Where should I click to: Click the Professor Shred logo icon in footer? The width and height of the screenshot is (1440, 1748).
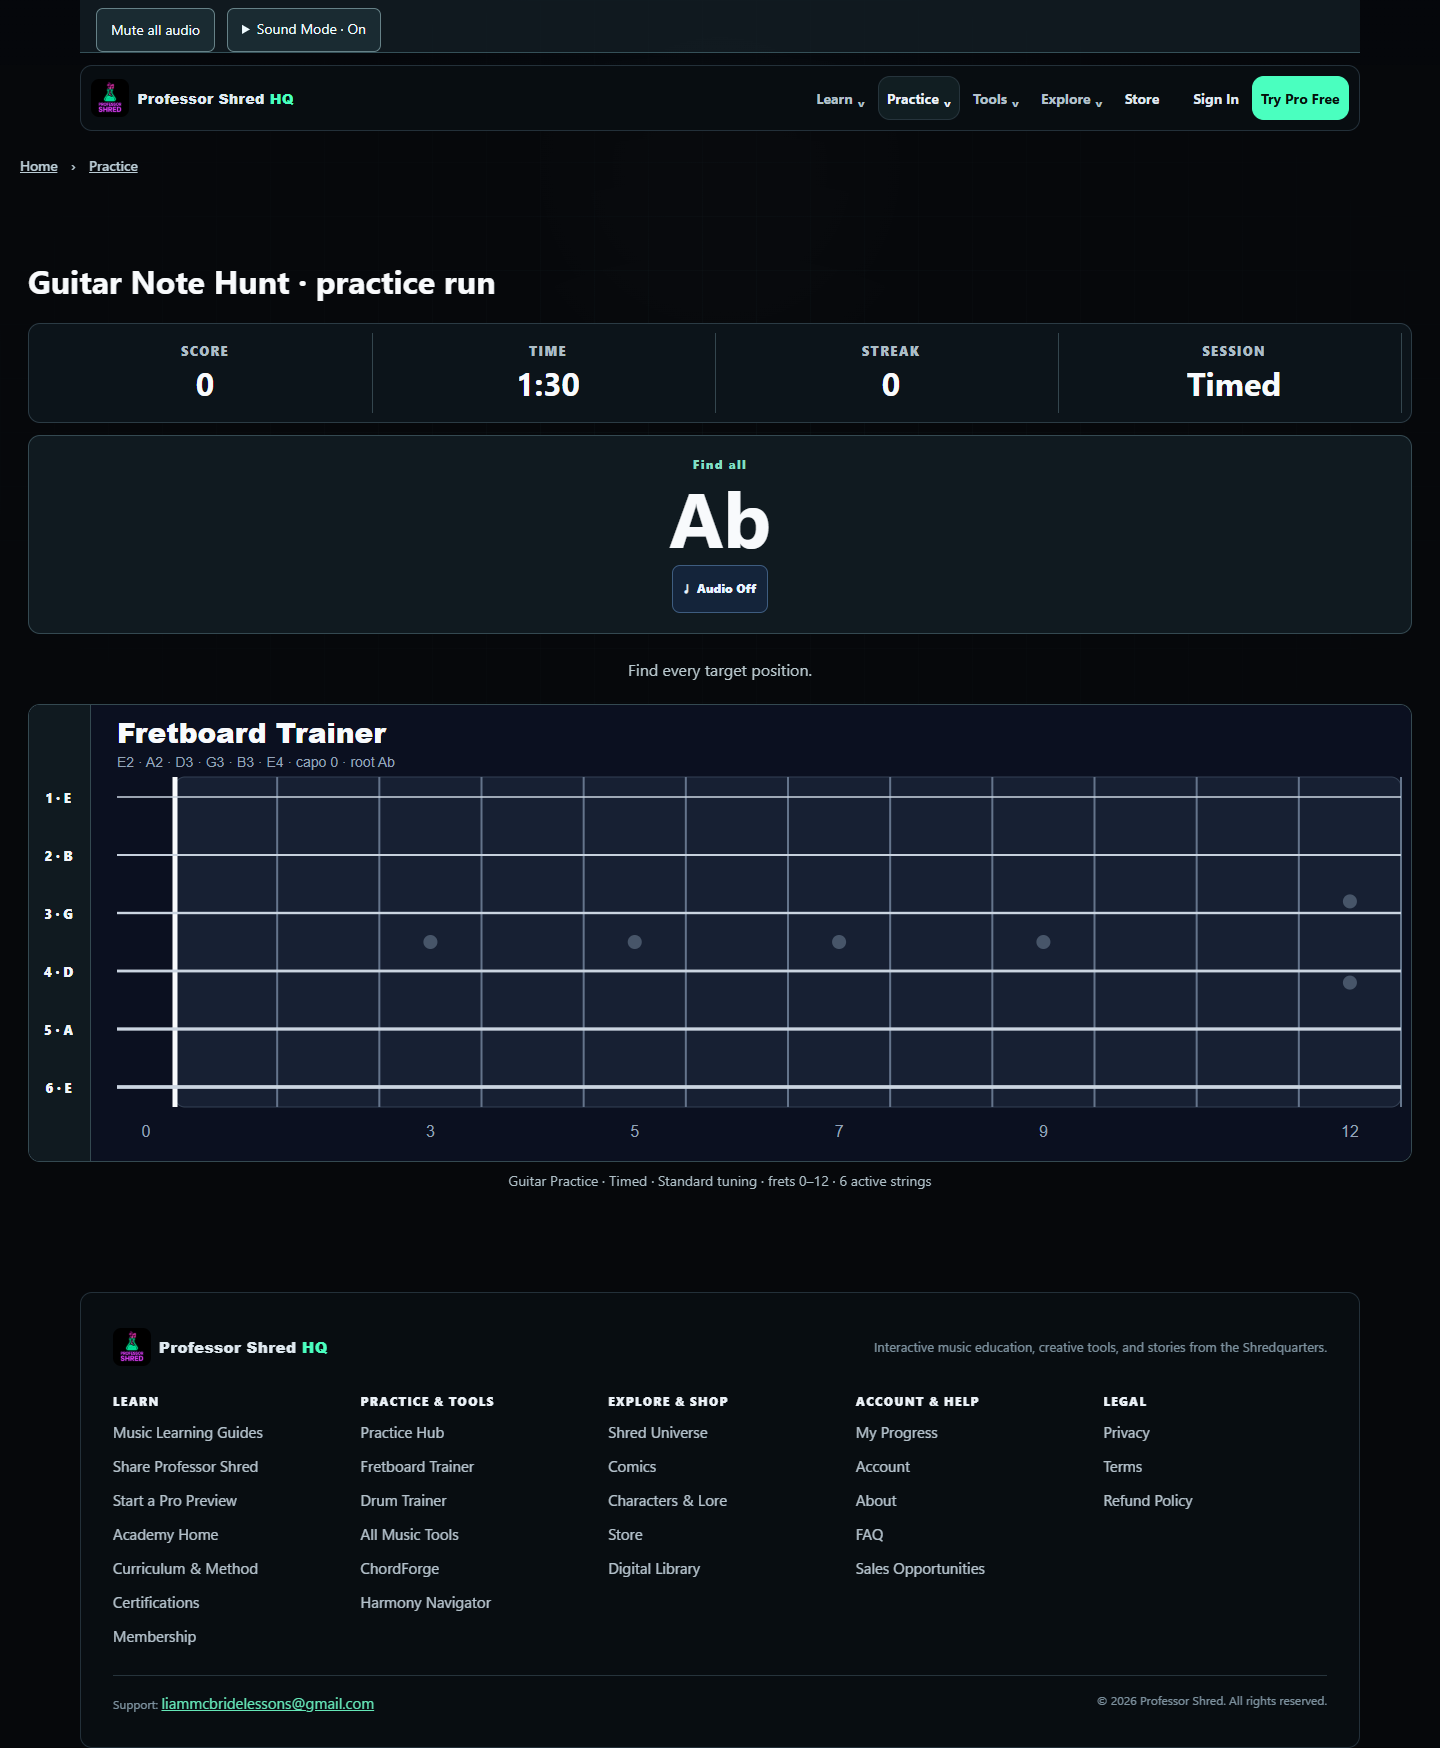(x=132, y=1347)
